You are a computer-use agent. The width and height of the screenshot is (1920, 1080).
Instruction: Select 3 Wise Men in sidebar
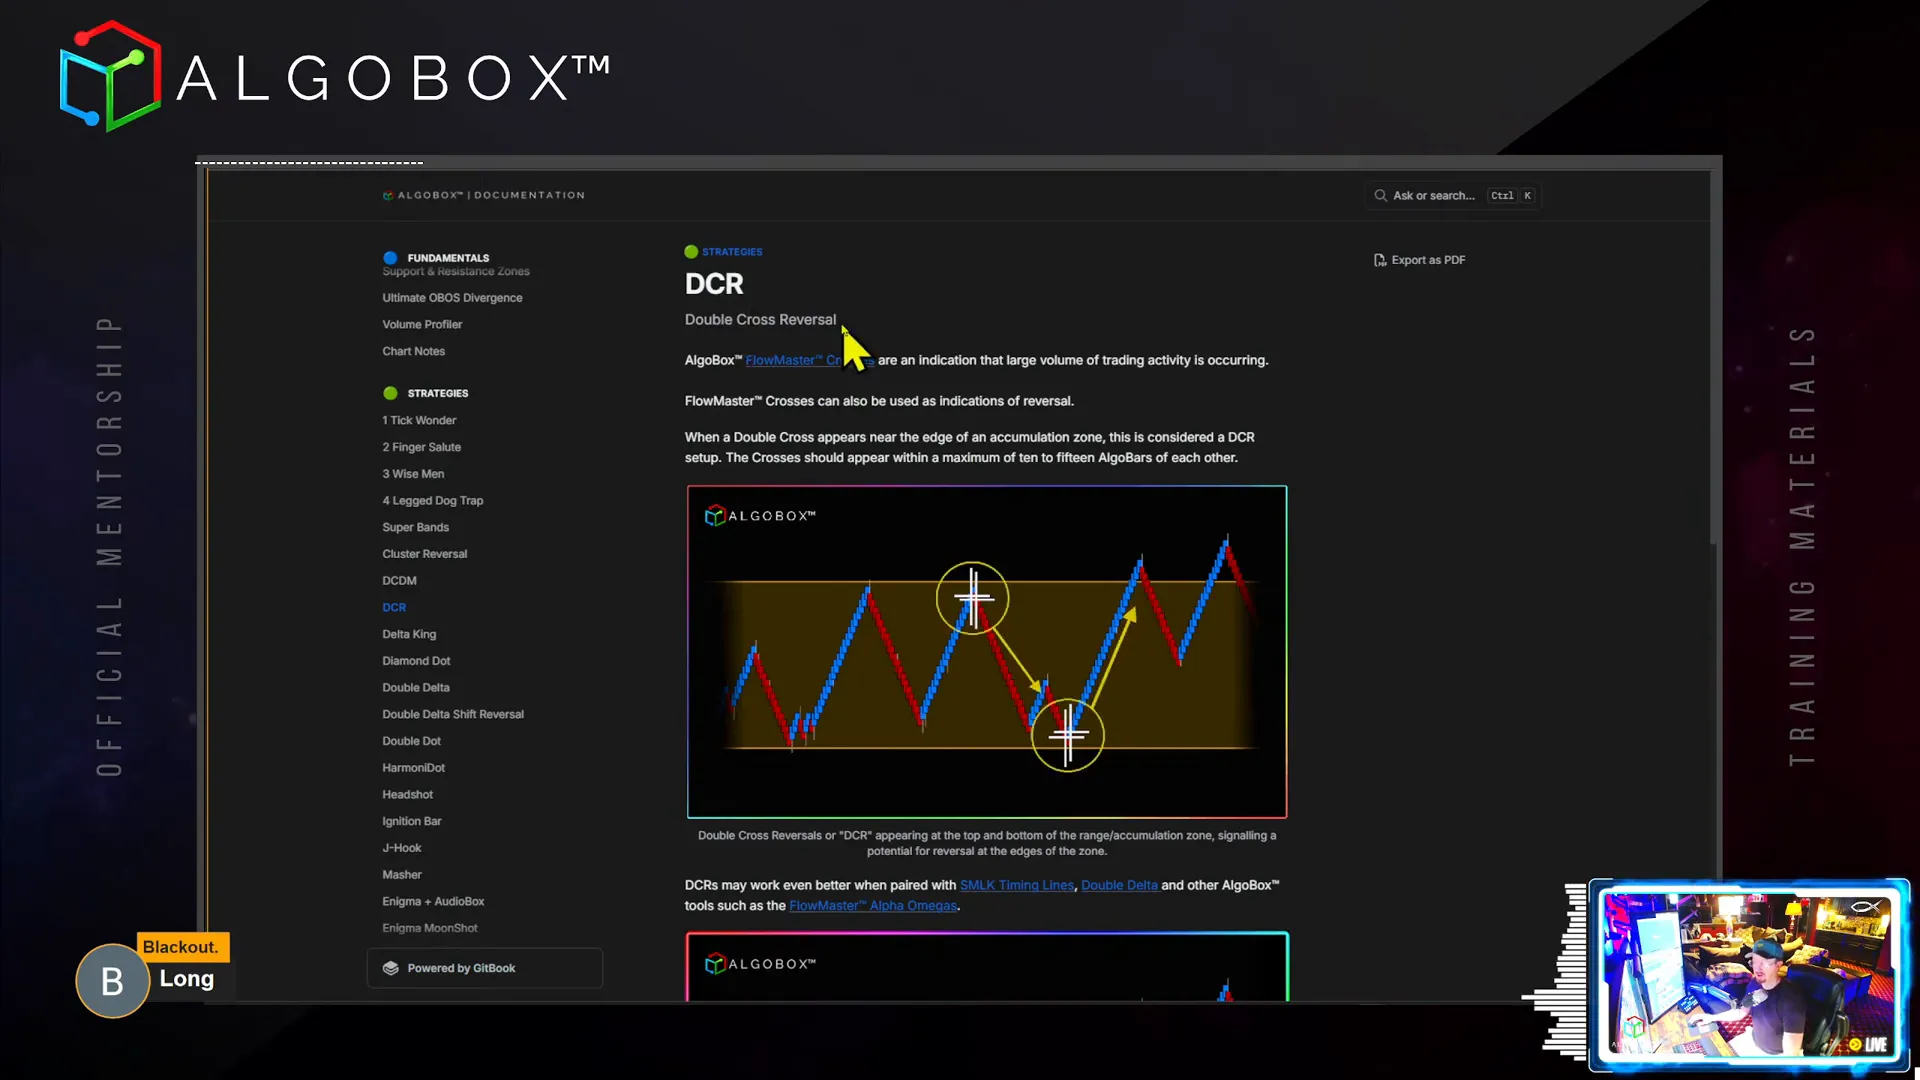point(413,474)
